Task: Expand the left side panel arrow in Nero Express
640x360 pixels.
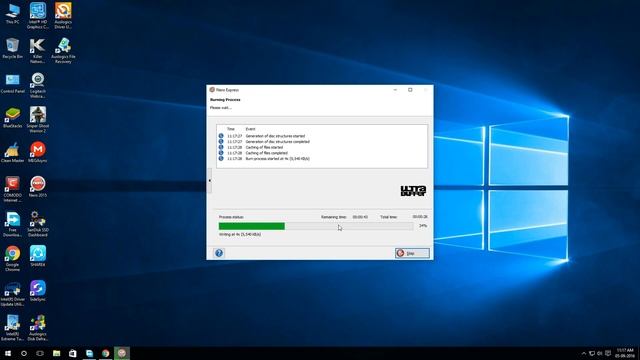Action: click(x=210, y=180)
